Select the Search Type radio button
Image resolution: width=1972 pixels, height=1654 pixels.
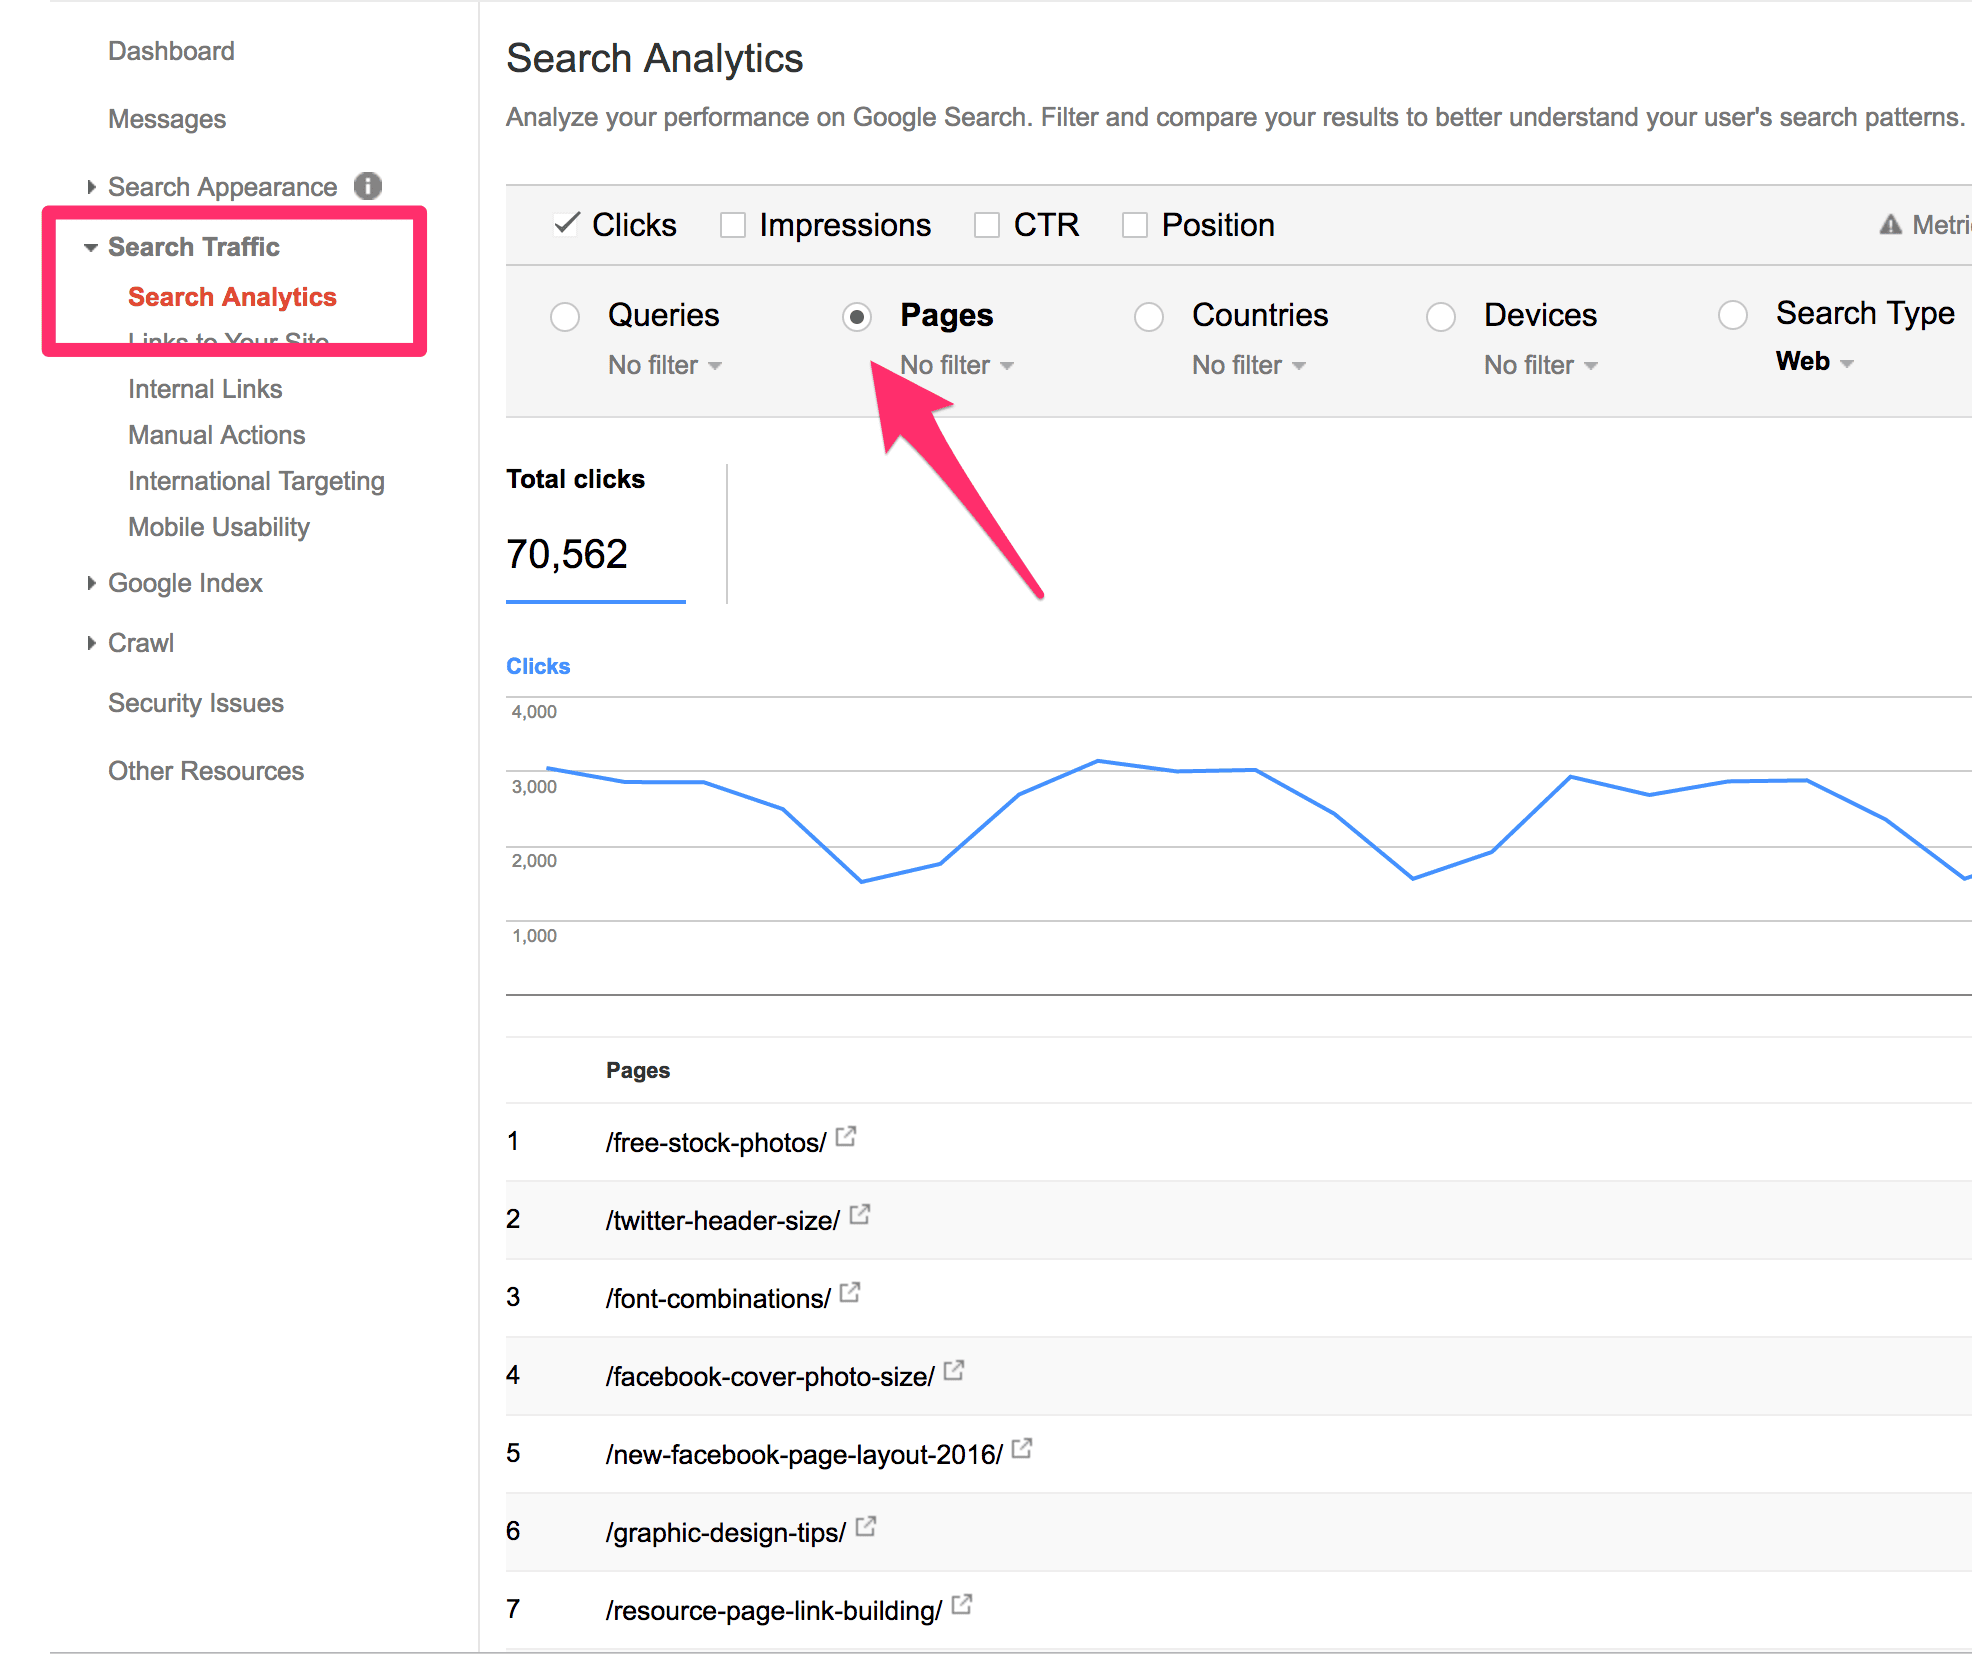click(x=1733, y=315)
